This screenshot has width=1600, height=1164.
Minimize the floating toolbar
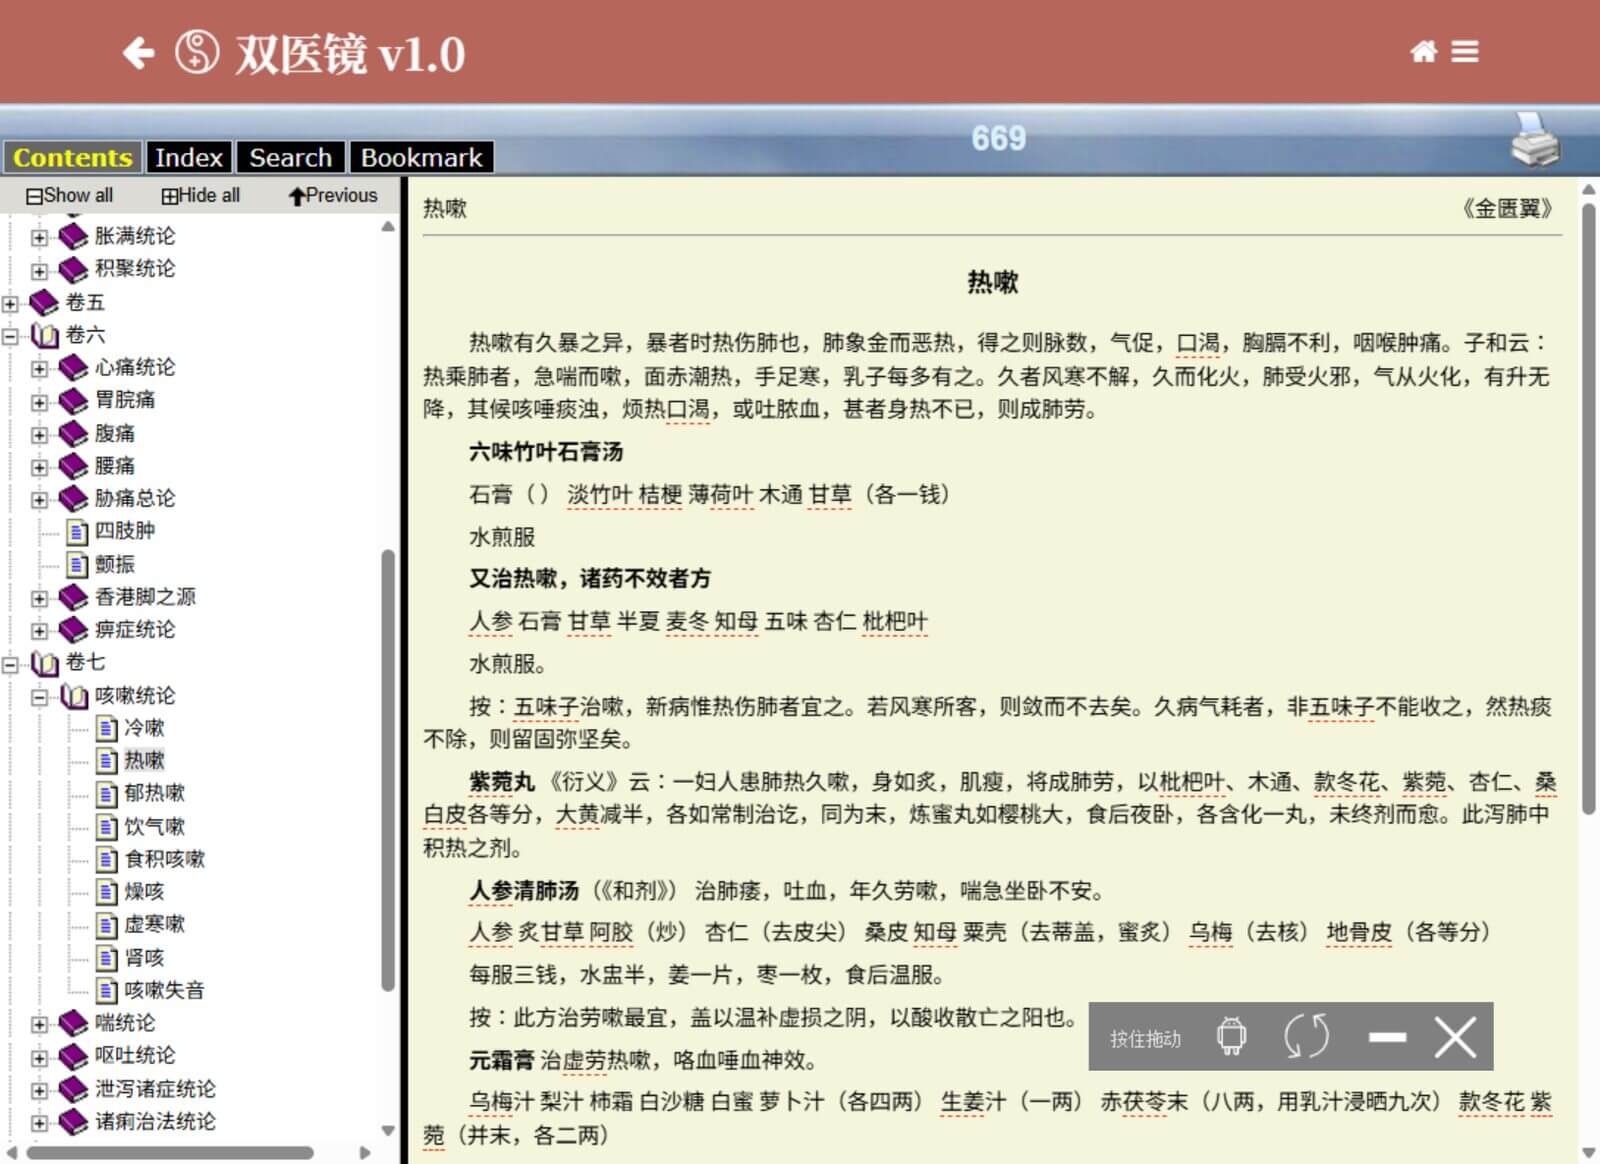coord(1387,1037)
